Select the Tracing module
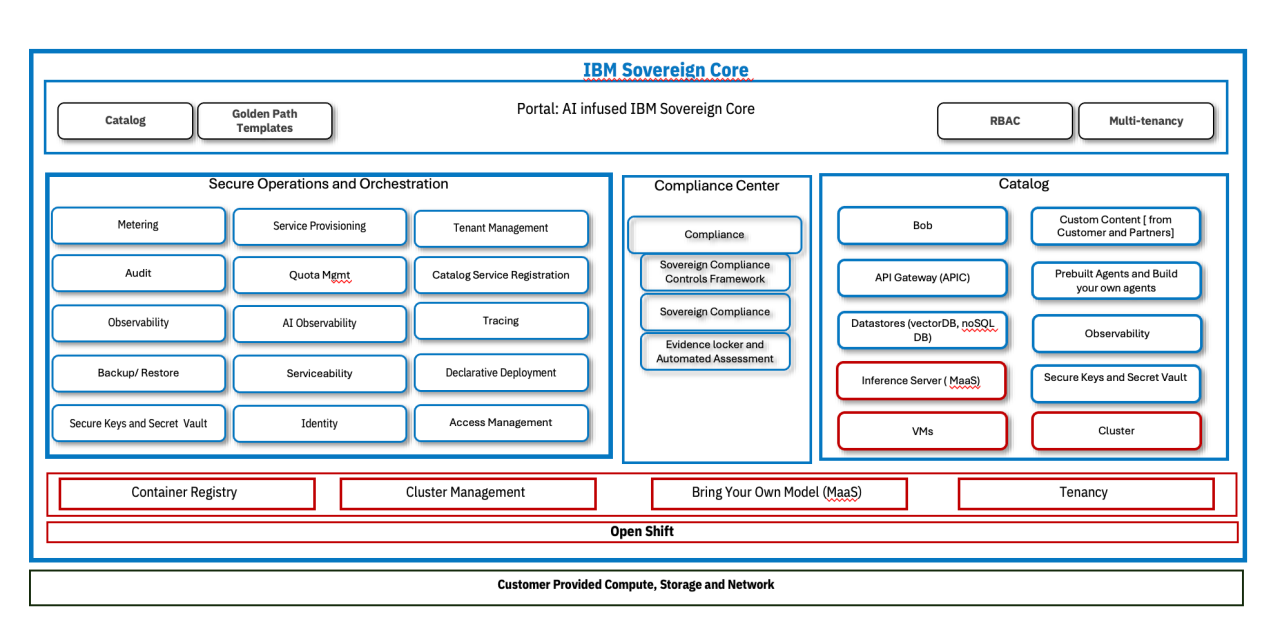 tap(501, 320)
